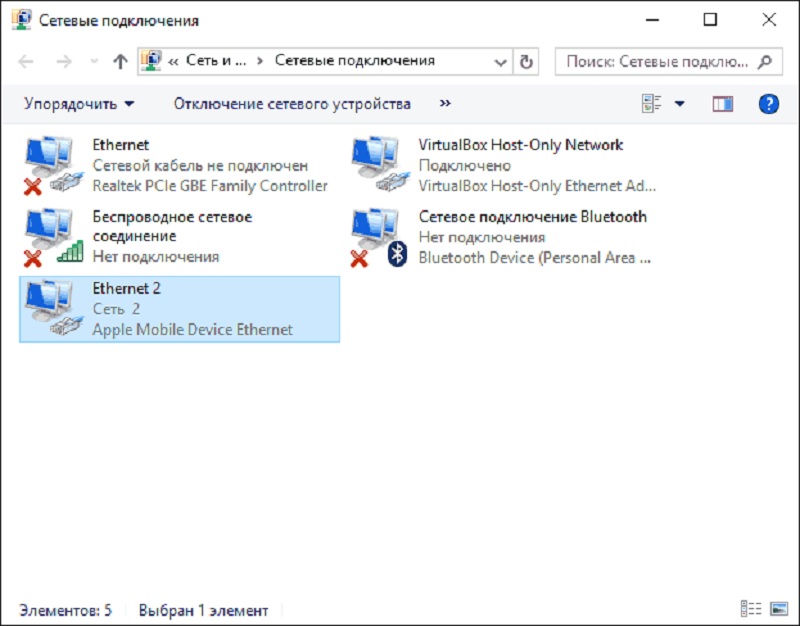The width and height of the screenshot is (800, 626).
Task: Close the Сетевые подключения window
Action: (769, 20)
